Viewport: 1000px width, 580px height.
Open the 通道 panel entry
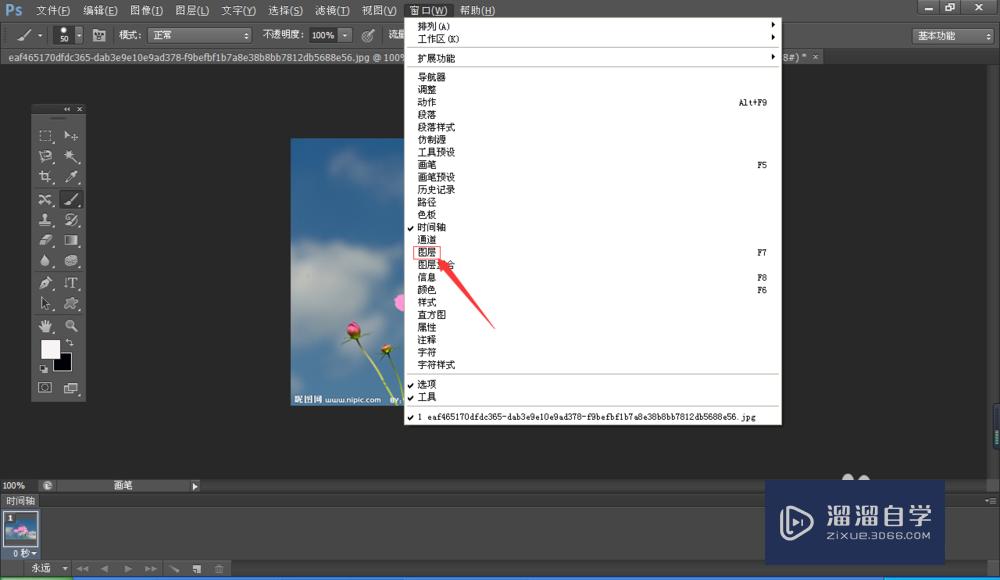(427, 240)
